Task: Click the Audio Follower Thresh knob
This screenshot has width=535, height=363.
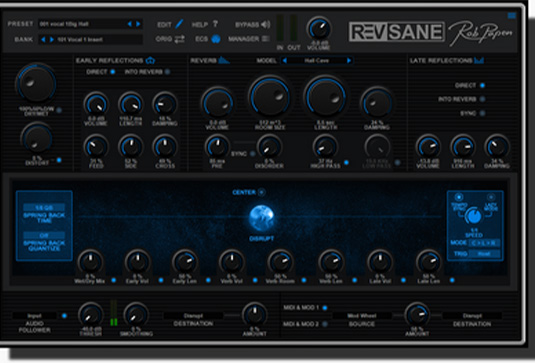Action: click(x=91, y=315)
